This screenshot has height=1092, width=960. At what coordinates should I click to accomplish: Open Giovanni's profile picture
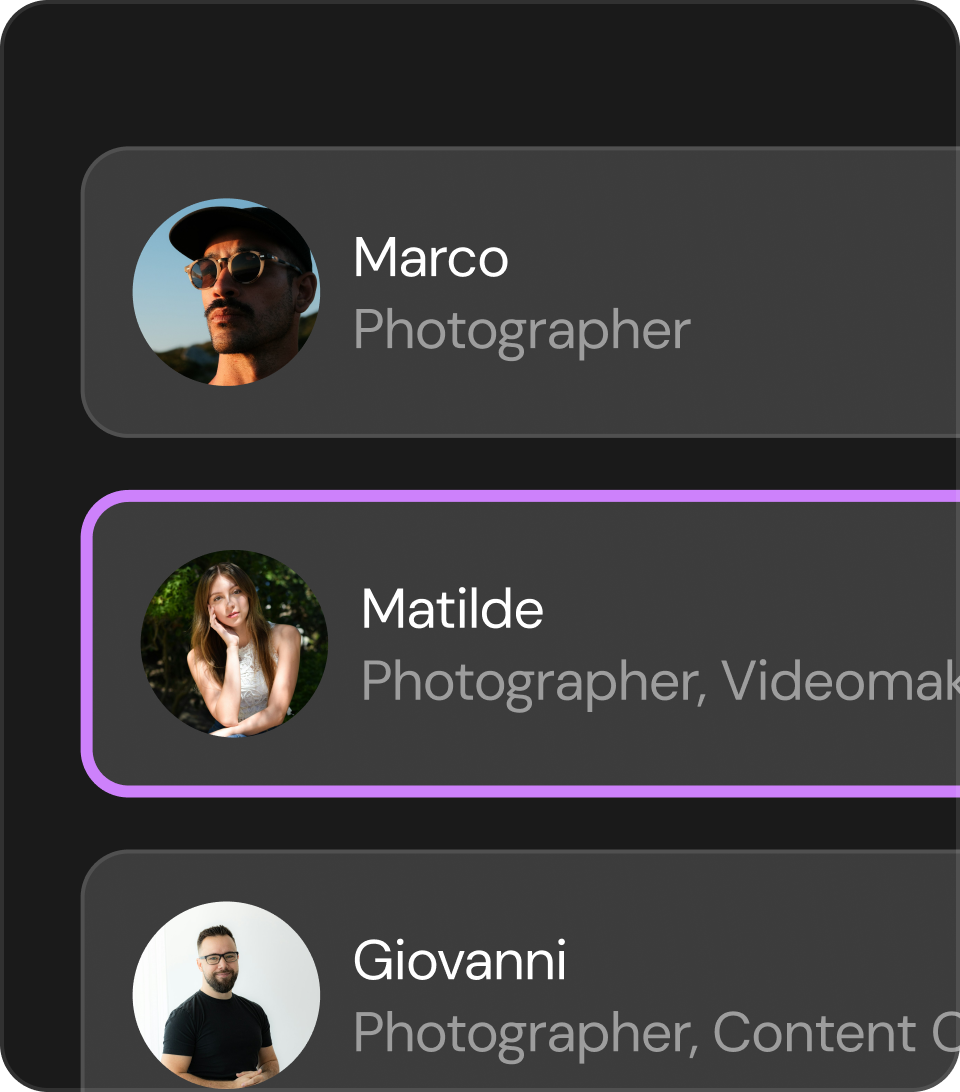[x=226, y=995]
